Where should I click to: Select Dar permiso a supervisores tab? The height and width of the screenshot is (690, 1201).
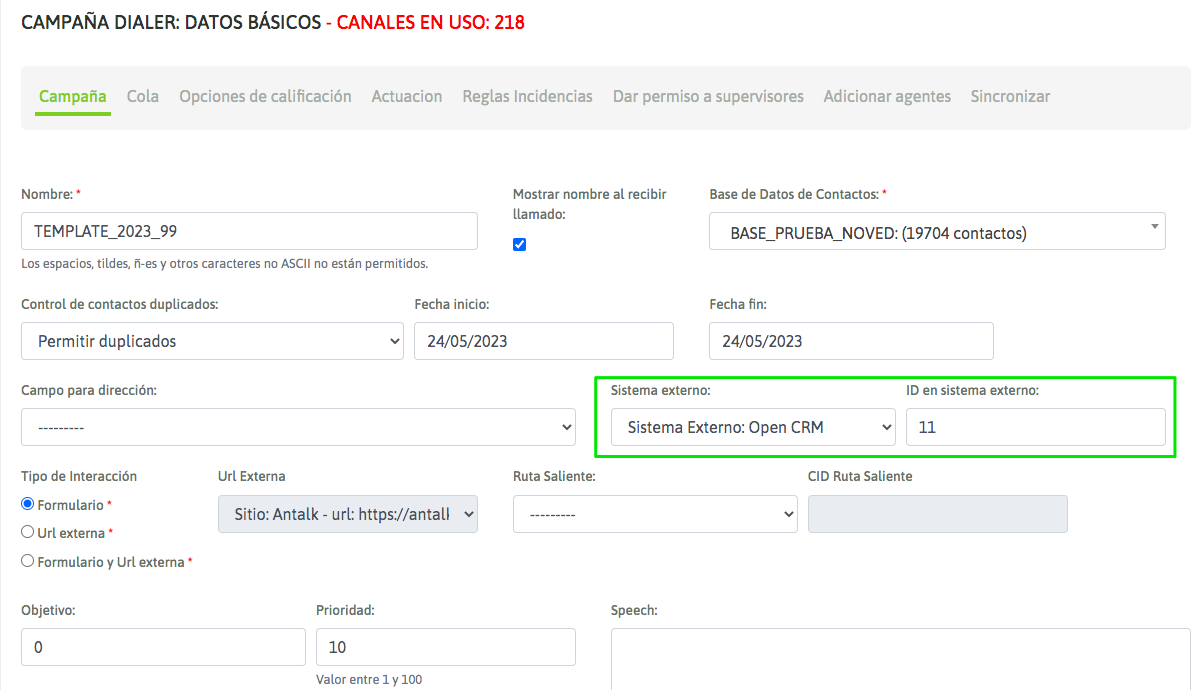pos(708,97)
